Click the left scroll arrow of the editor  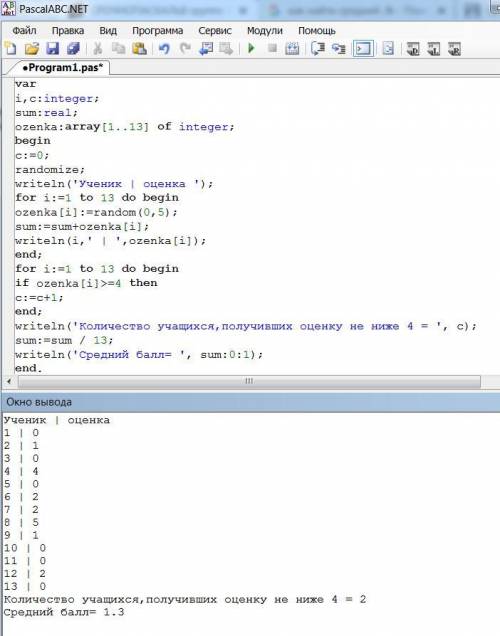click(x=9, y=381)
